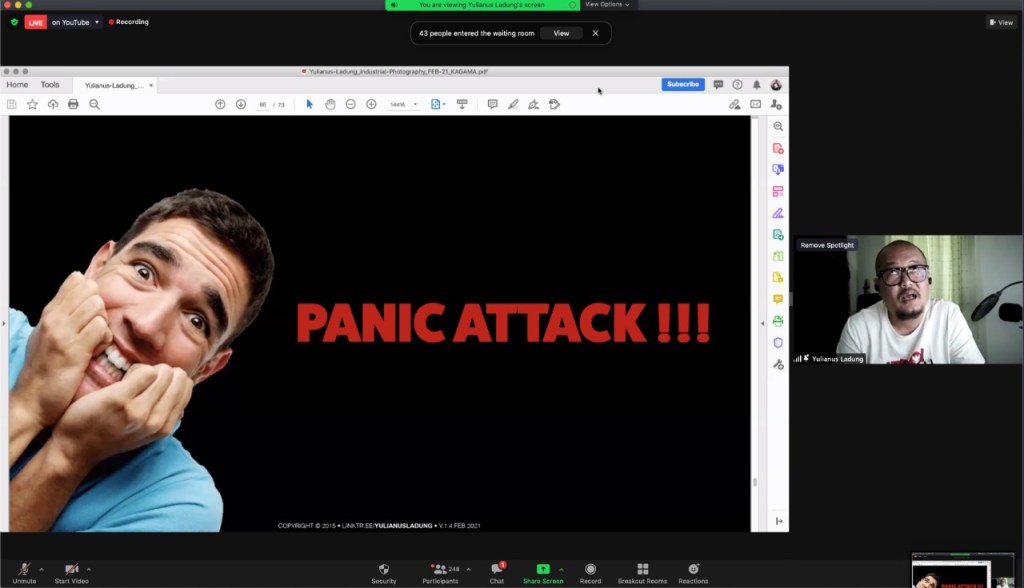The image size is (1024, 588).
Task: Click the Remove Spotlight button
Action: coord(827,245)
